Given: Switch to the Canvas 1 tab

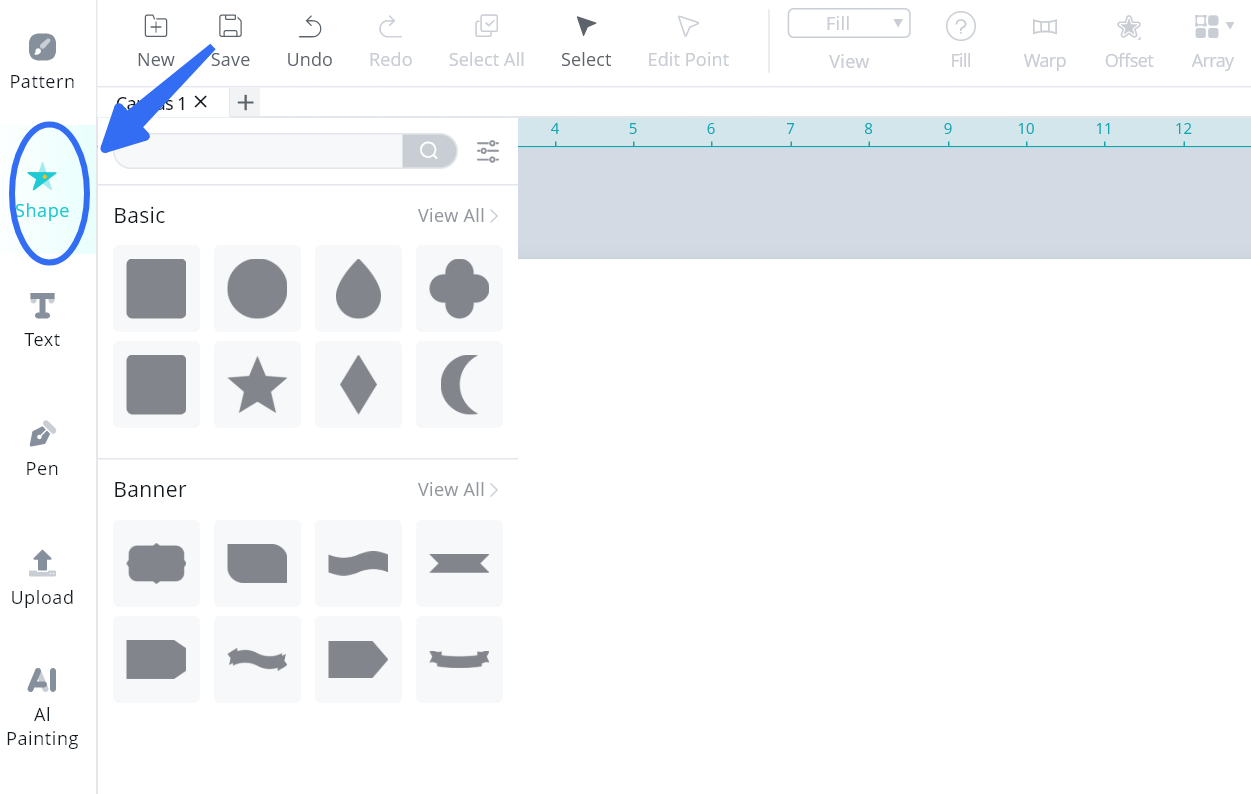Looking at the screenshot, I should [x=152, y=102].
